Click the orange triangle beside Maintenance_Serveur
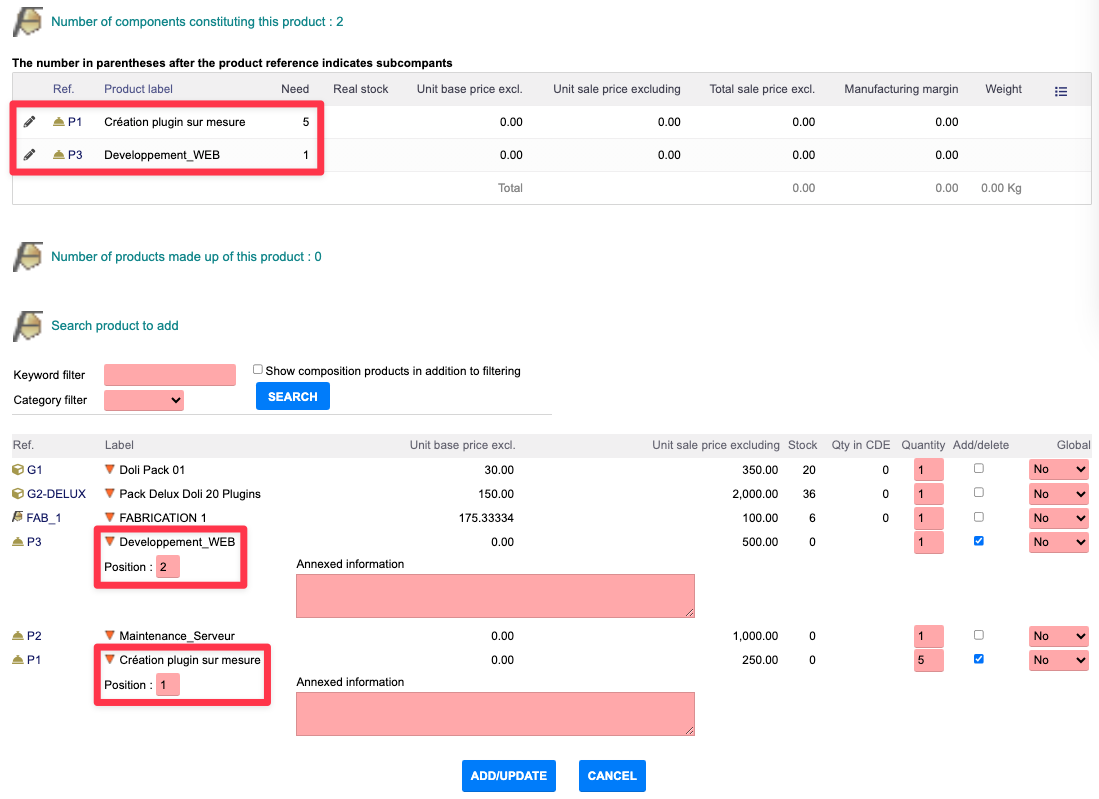 point(110,635)
